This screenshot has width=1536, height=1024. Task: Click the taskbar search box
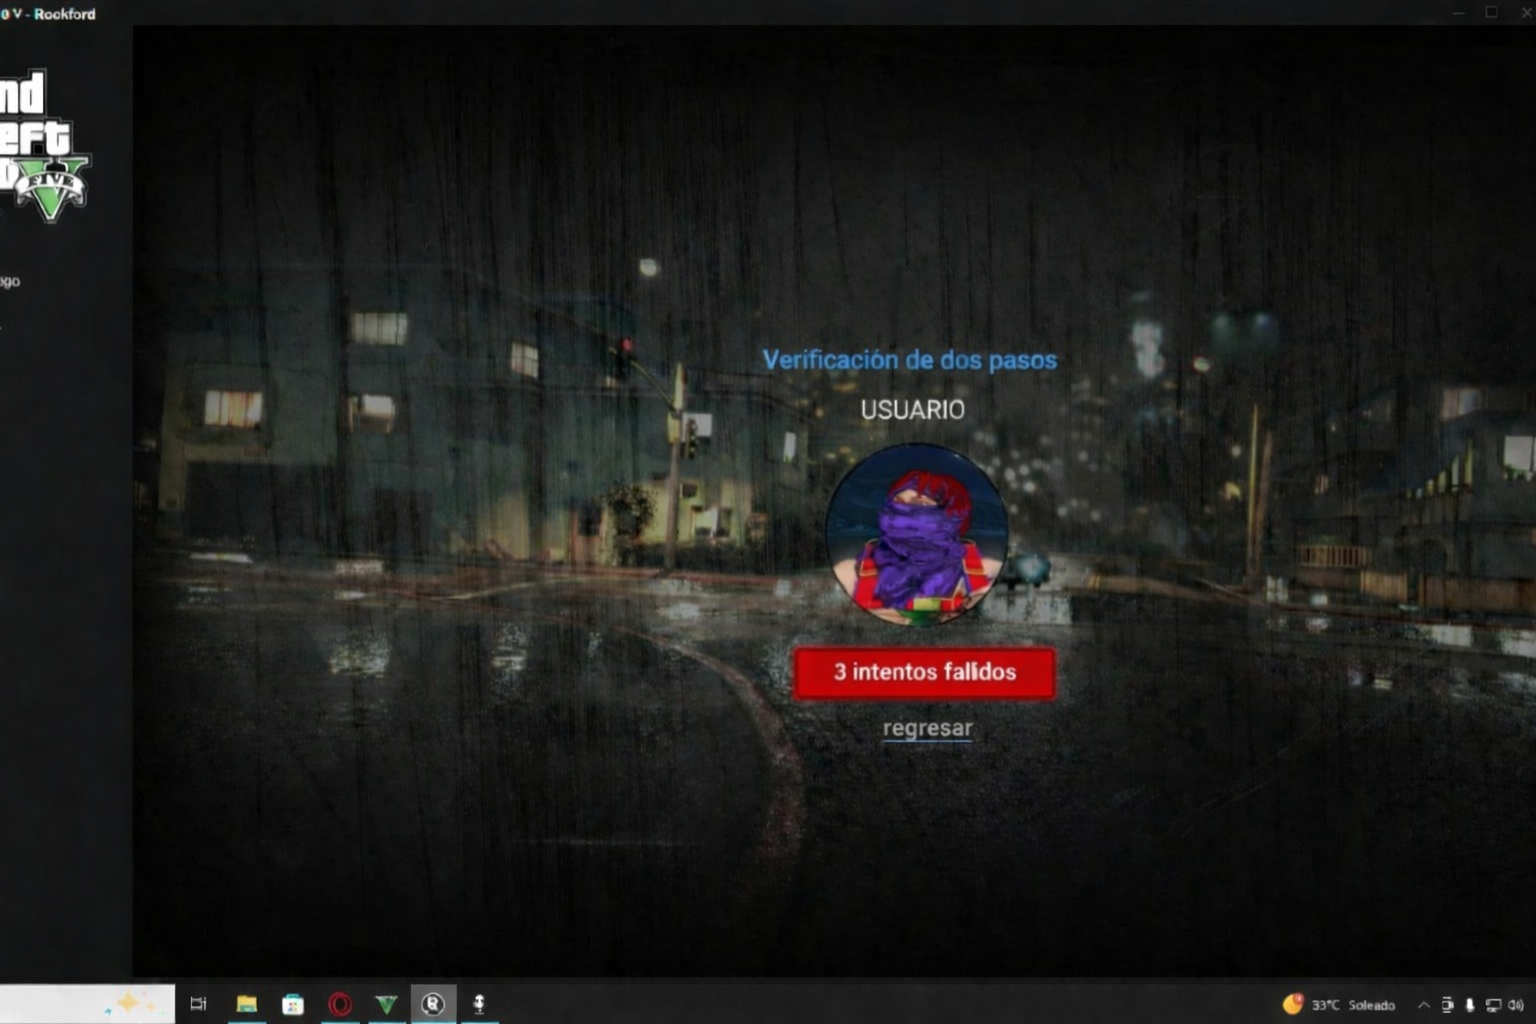tap(85, 1004)
